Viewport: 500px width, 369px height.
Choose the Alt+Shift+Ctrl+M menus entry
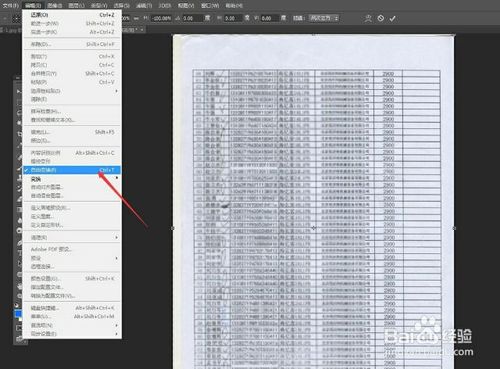point(72,316)
